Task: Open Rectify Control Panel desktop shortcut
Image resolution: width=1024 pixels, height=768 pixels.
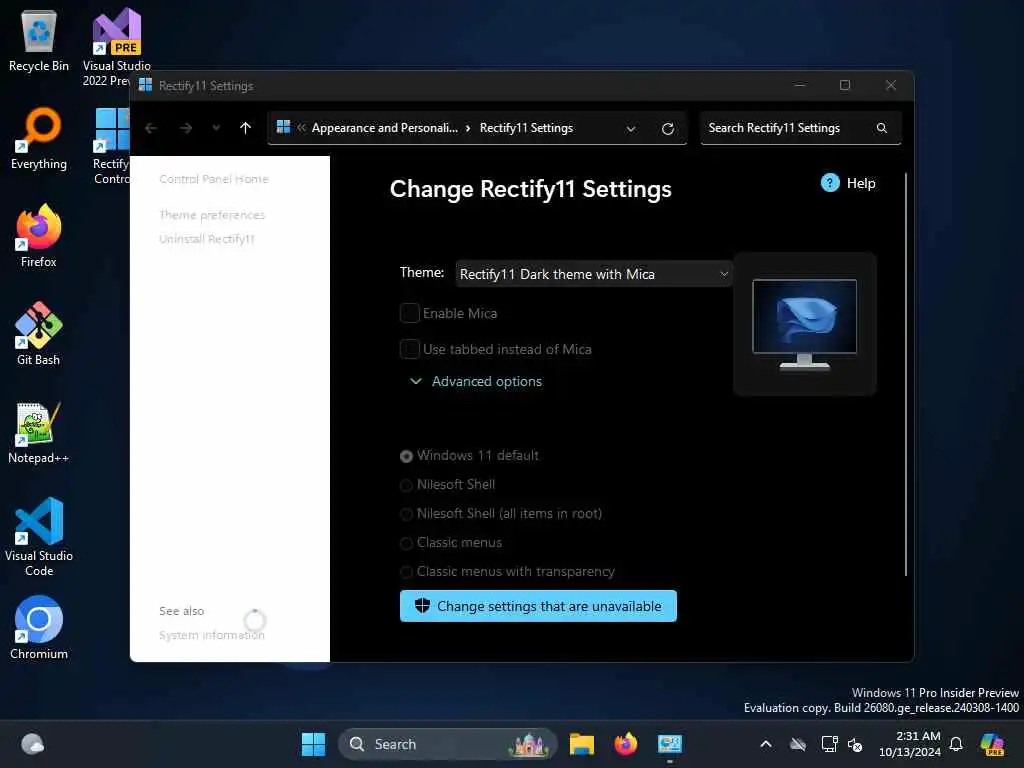Action: (x=112, y=146)
